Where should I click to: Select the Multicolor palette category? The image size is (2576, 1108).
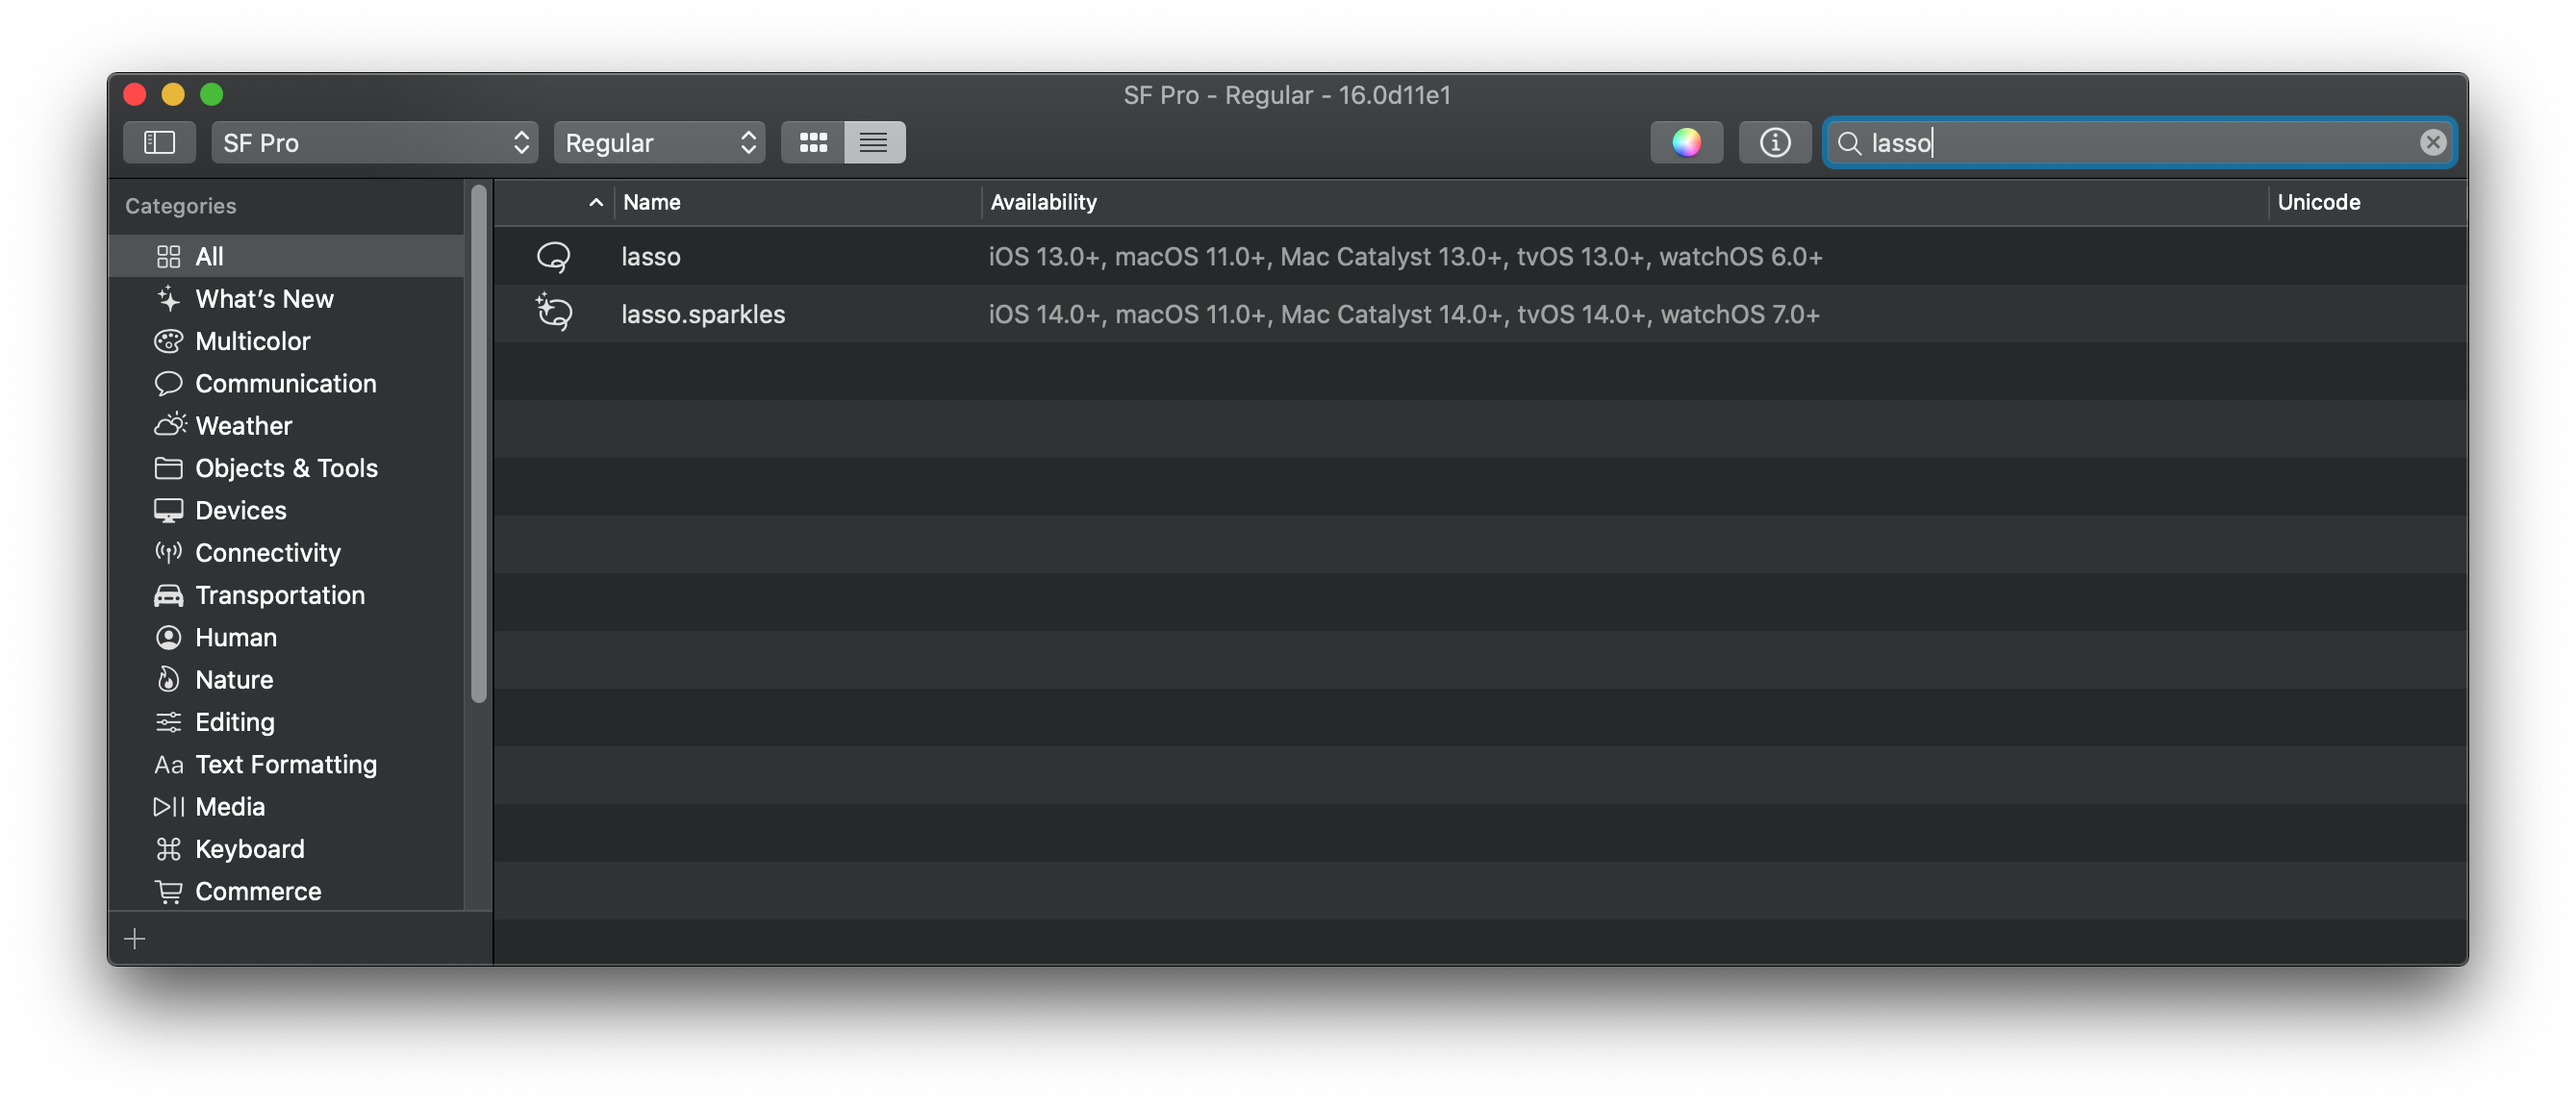252,341
